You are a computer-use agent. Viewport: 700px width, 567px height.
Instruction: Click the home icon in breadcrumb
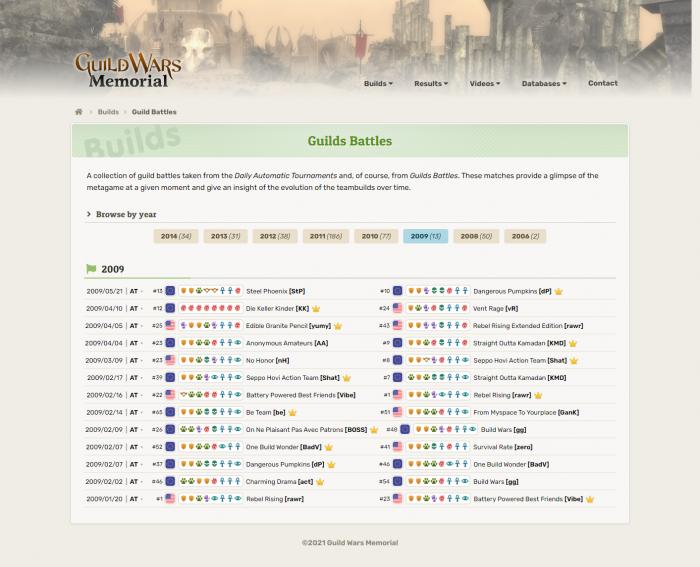point(79,112)
